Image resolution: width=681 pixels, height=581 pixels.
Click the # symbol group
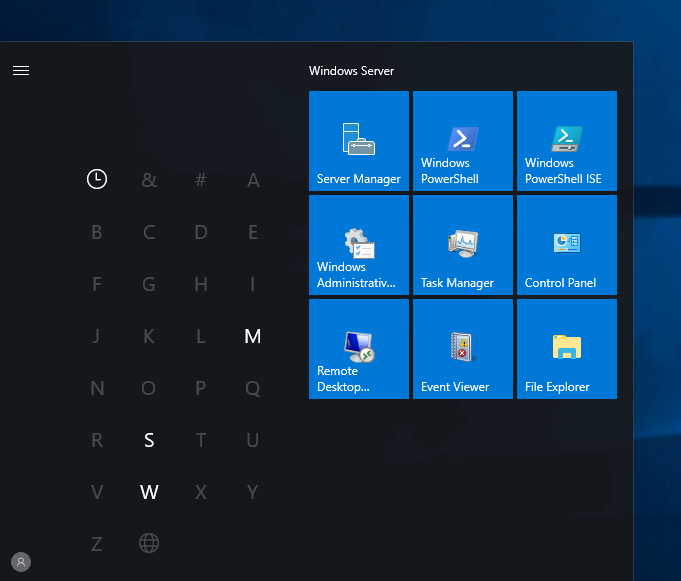(x=201, y=180)
